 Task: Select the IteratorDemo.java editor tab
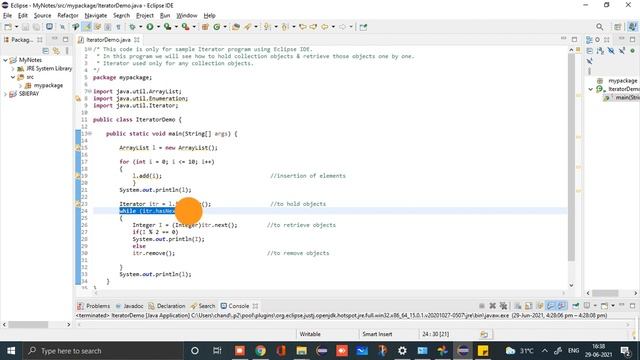(108, 40)
